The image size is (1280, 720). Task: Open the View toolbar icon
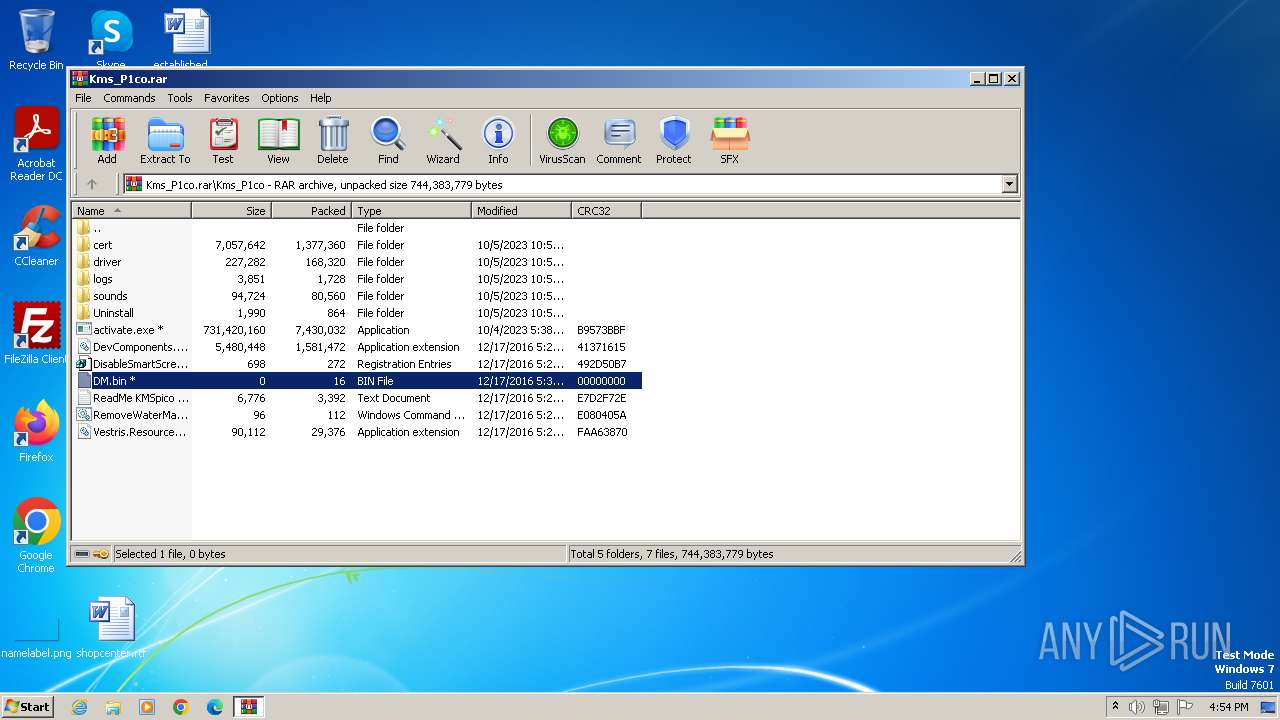pos(278,141)
